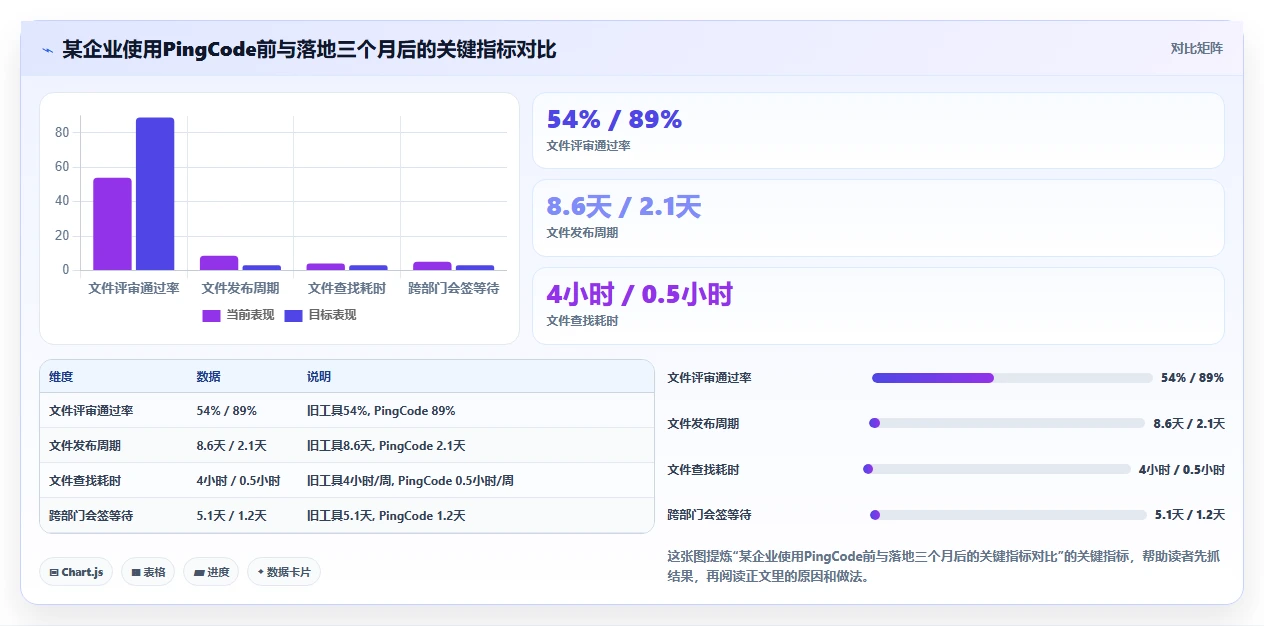This screenshot has height=626, width=1264.
Task: Click the purple 文件发布周期 chart bar
Action: pyautogui.click(x=219, y=263)
